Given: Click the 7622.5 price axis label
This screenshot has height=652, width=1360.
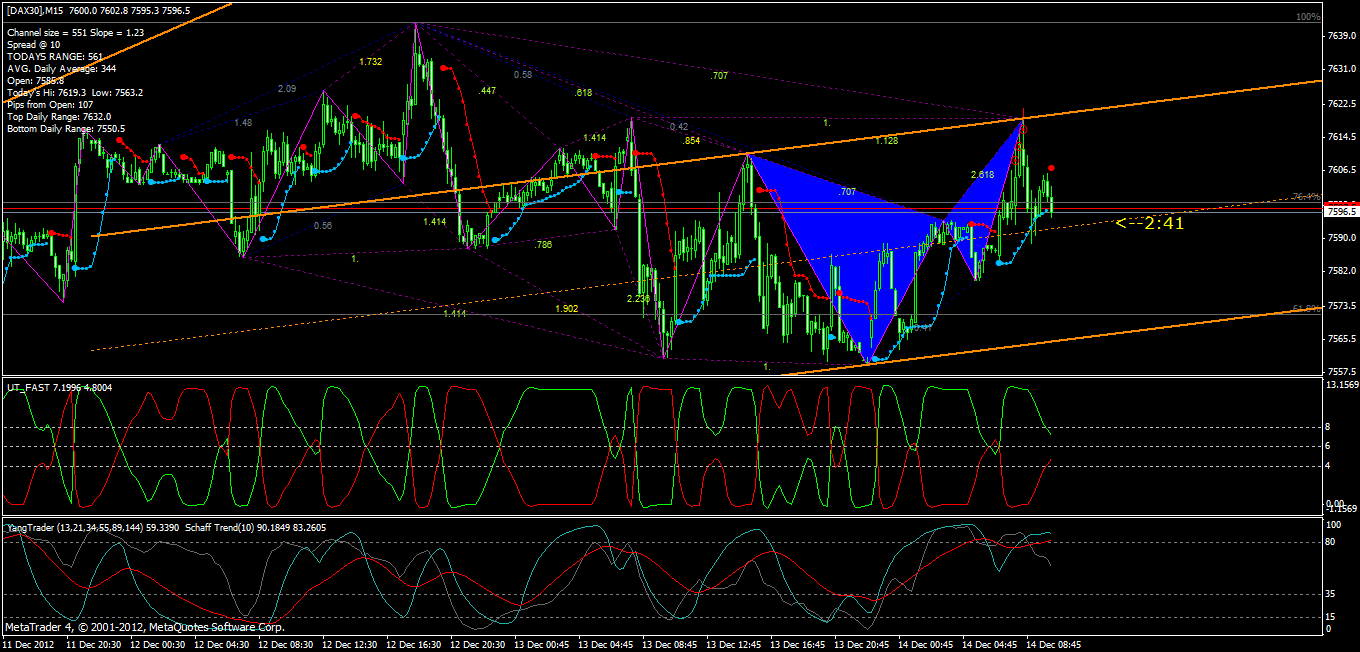Looking at the screenshot, I should click(x=1340, y=104).
